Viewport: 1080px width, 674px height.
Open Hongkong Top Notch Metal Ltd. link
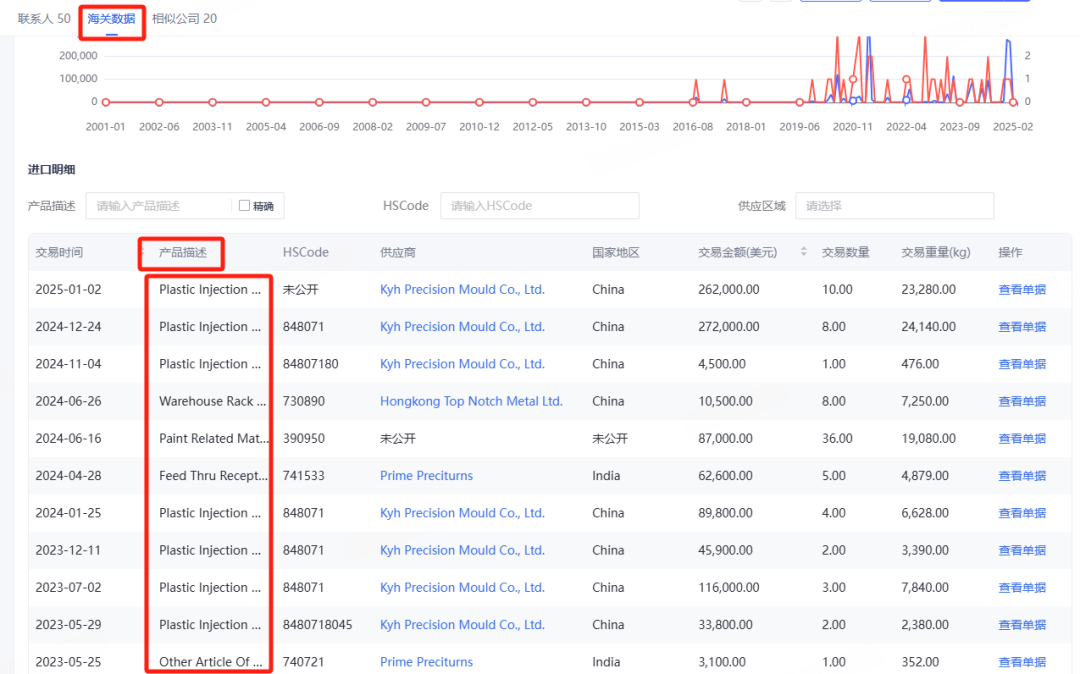point(471,401)
